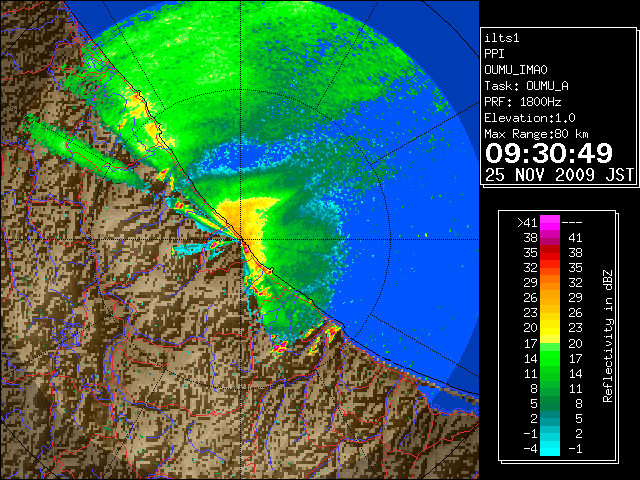Click the 'ilts1' label in the info box

click(502, 38)
